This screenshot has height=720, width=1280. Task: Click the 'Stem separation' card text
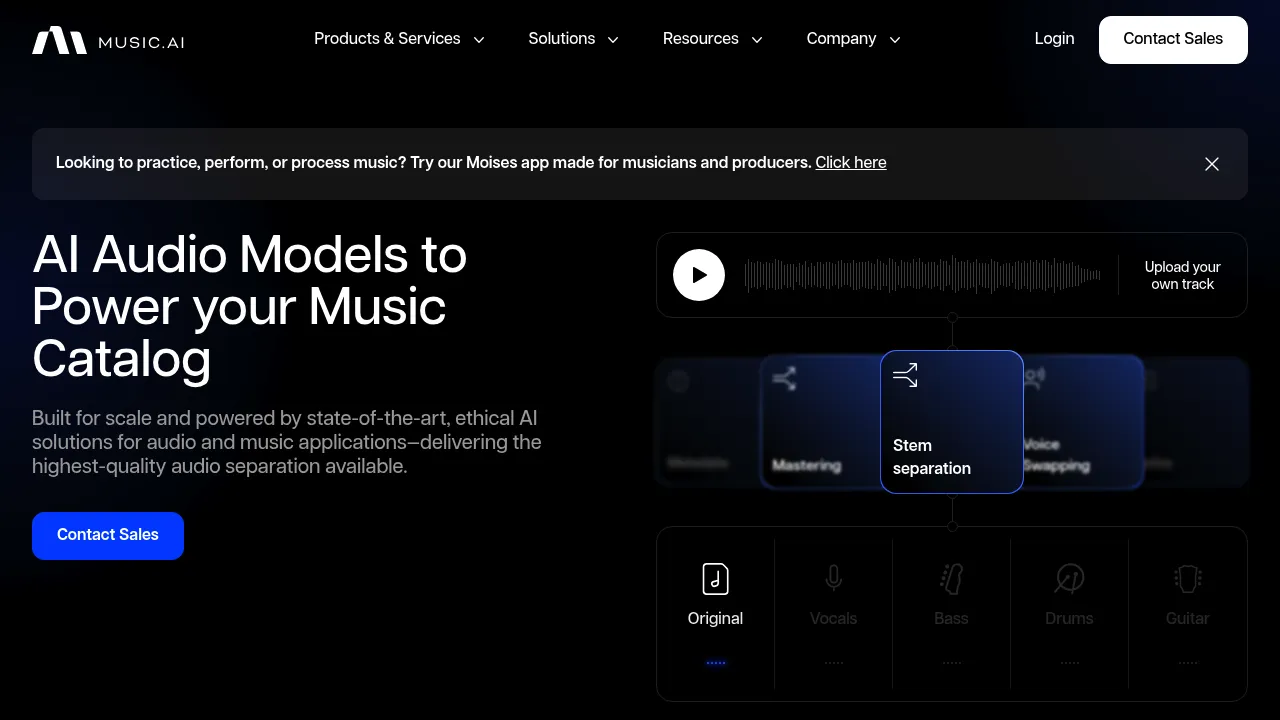[x=932, y=457]
